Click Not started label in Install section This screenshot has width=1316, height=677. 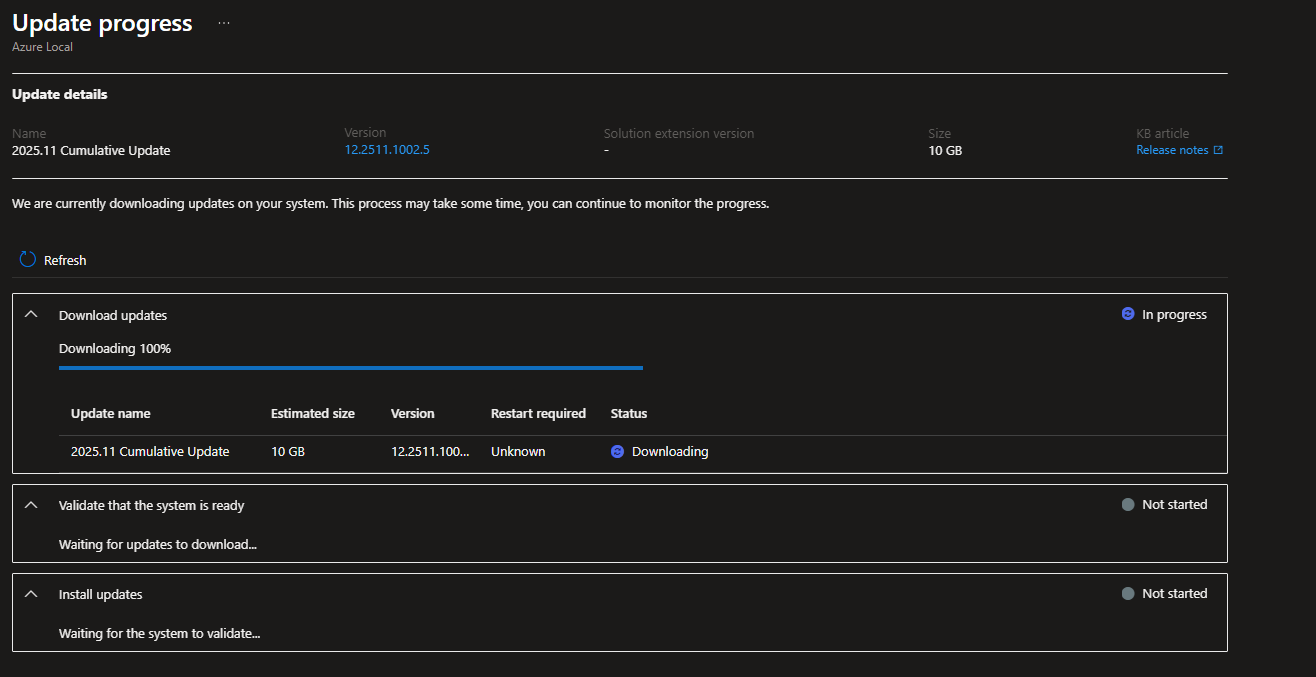click(1175, 594)
